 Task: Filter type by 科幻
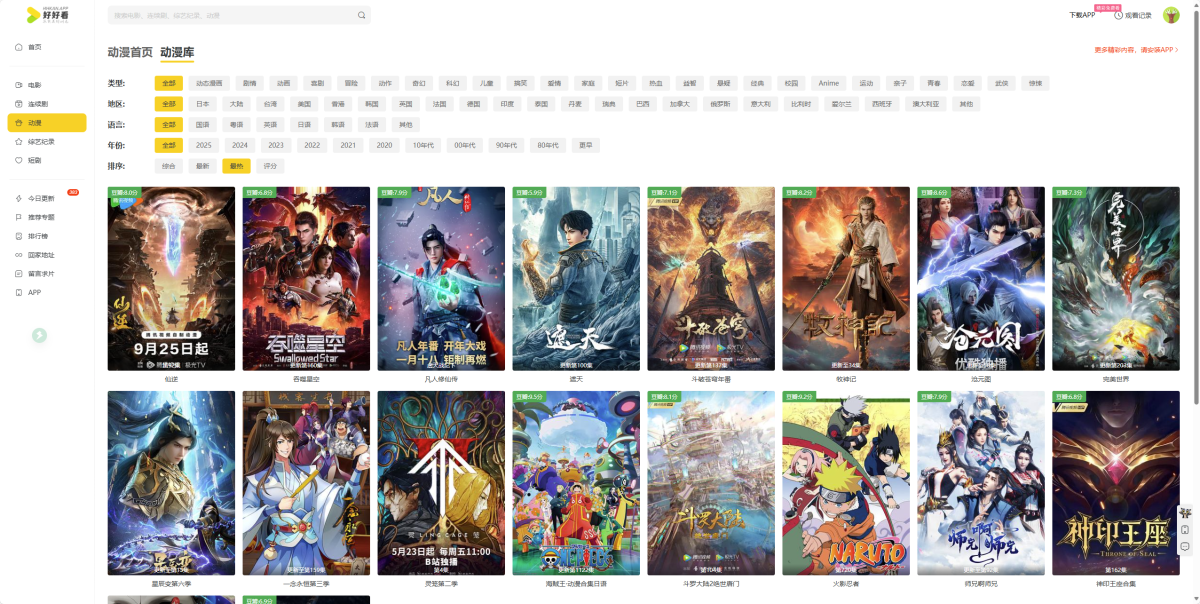click(x=453, y=83)
